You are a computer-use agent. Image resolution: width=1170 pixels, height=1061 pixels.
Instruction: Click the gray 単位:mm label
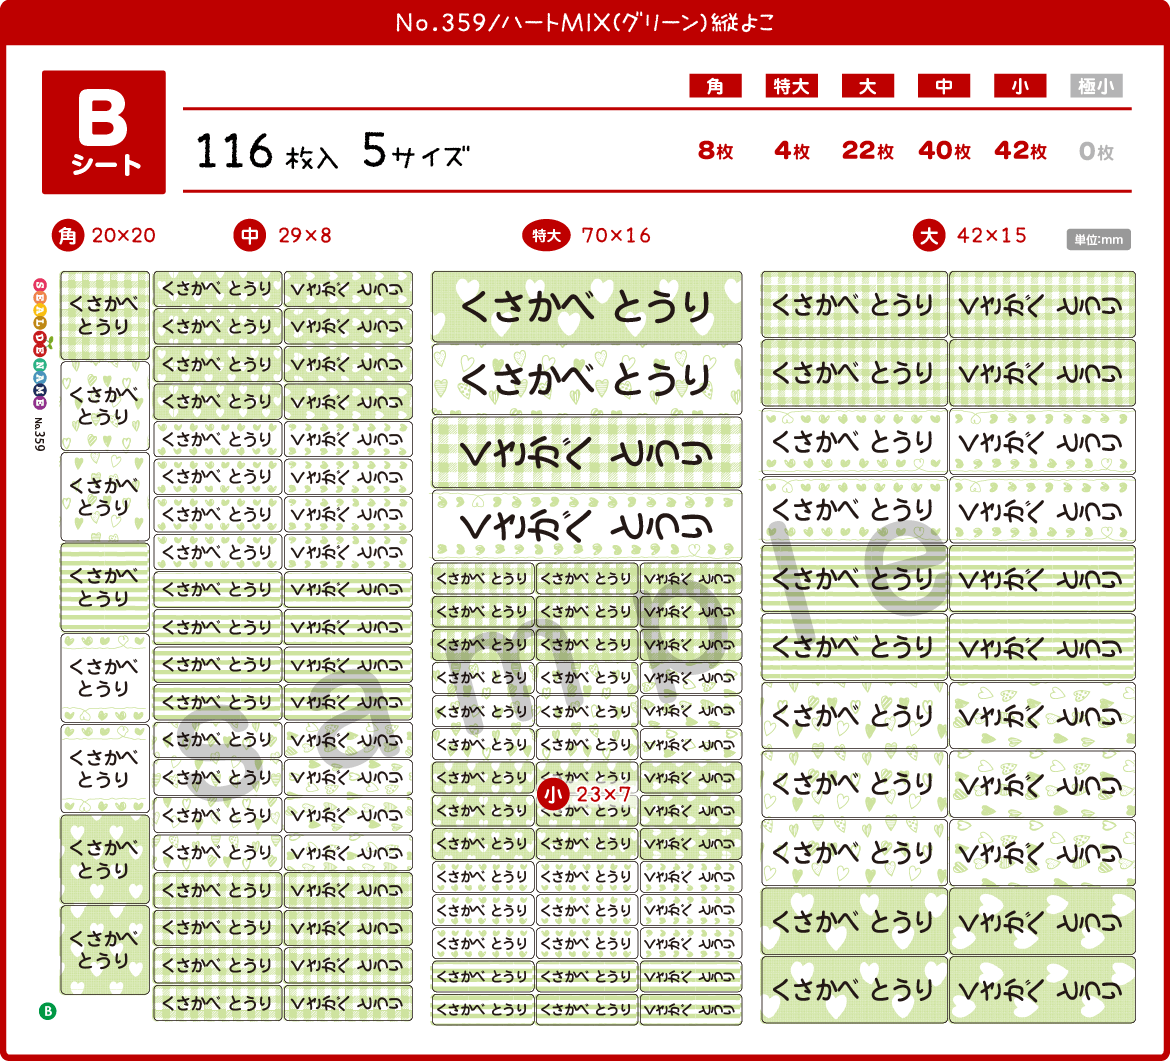tap(1098, 240)
